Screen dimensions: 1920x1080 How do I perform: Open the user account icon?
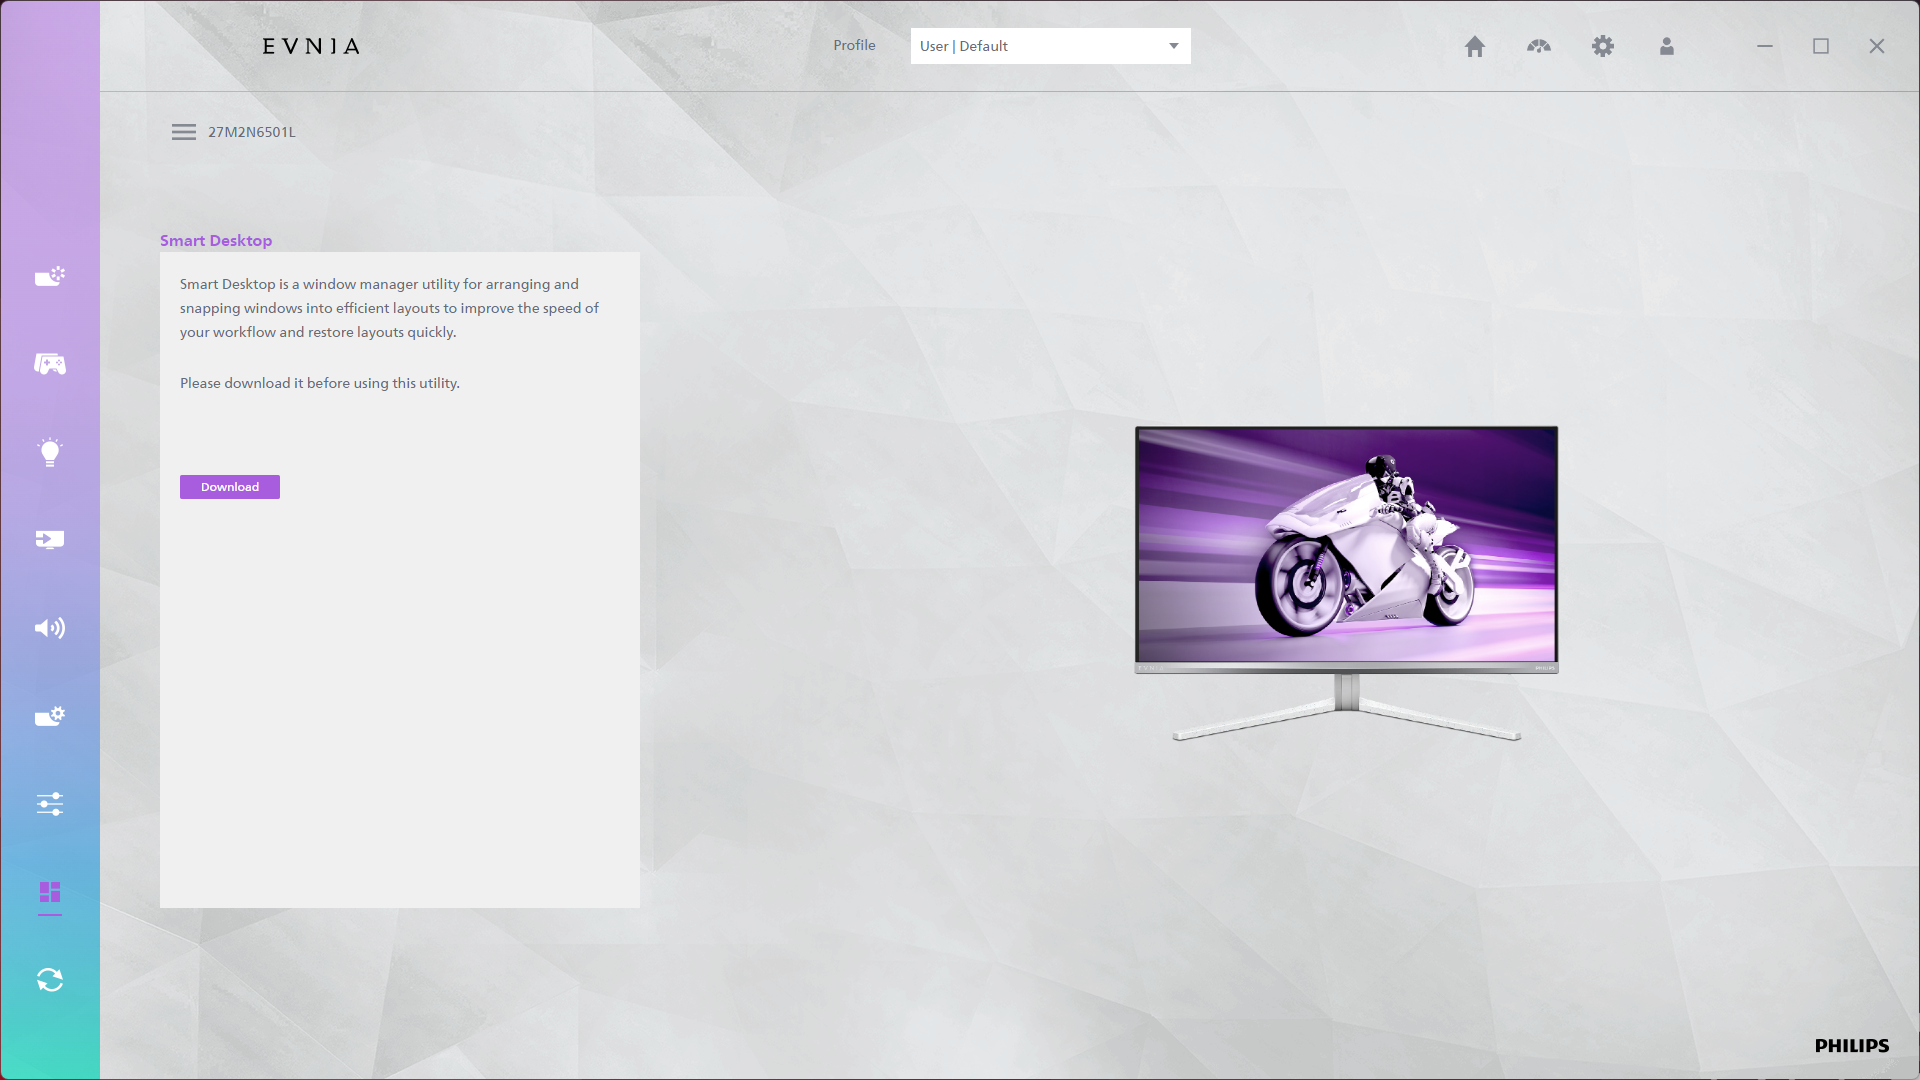click(1667, 46)
